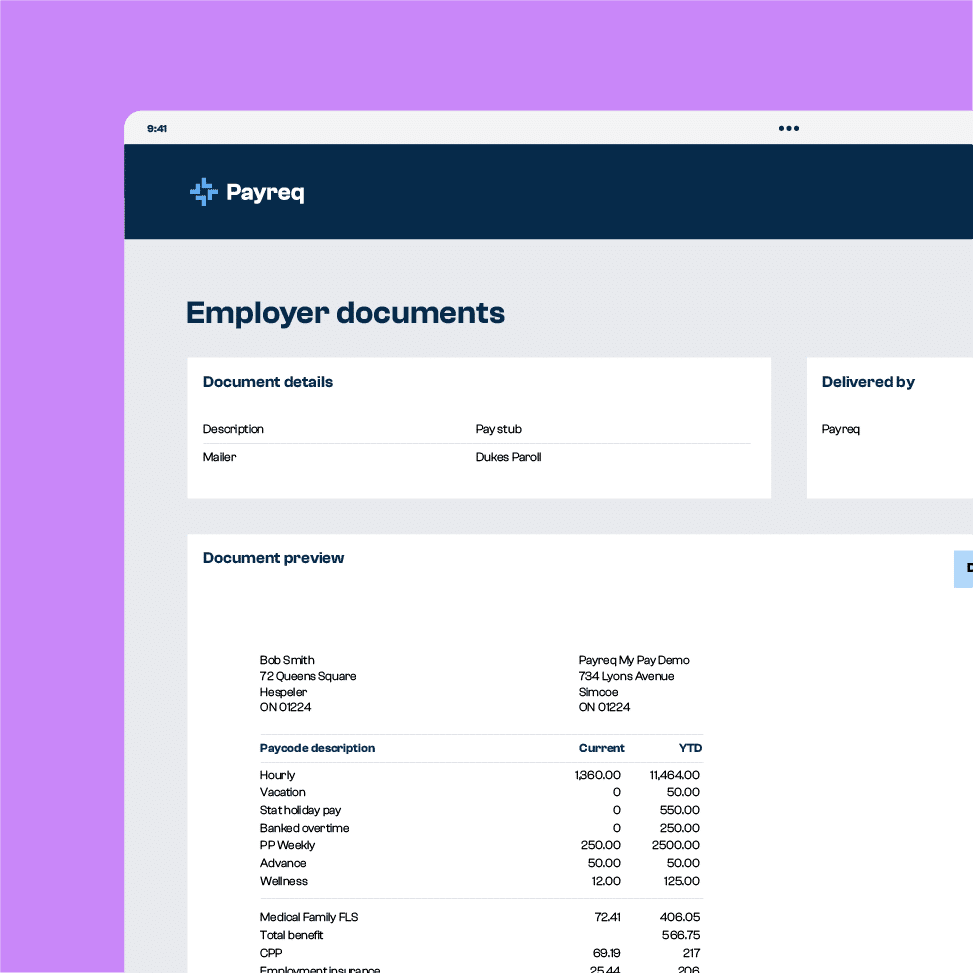Click the Hourly current value 1,360.00
Screen dimensions: 973x973
tap(597, 775)
